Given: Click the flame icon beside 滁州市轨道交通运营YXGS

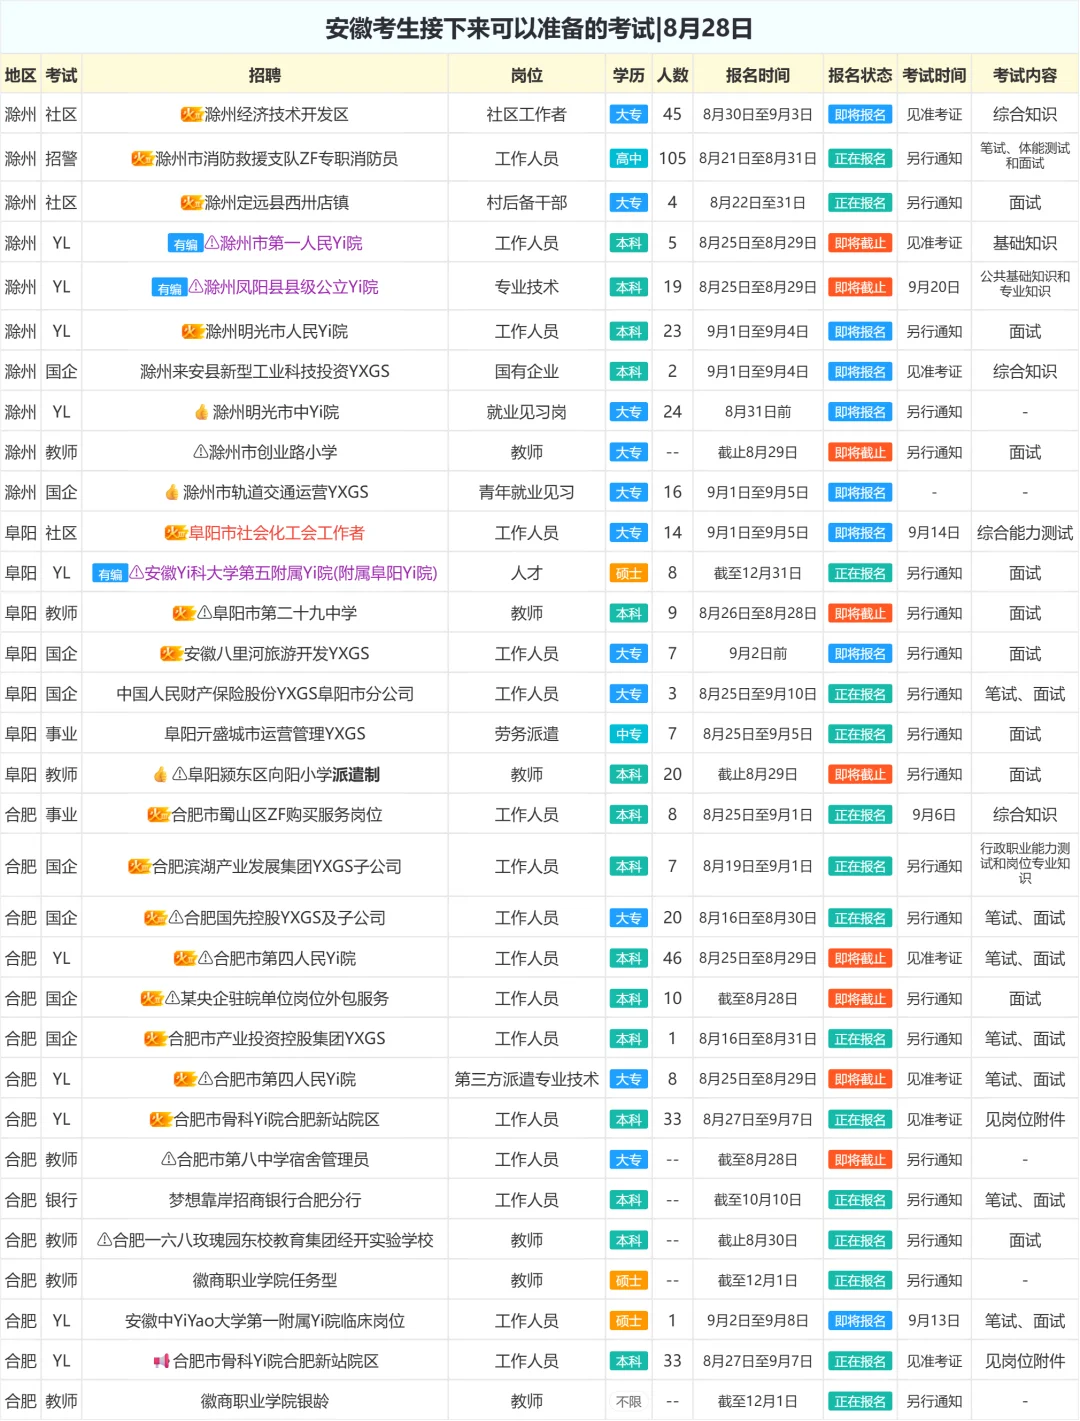Looking at the screenshot, I should [x=172, y=493].
